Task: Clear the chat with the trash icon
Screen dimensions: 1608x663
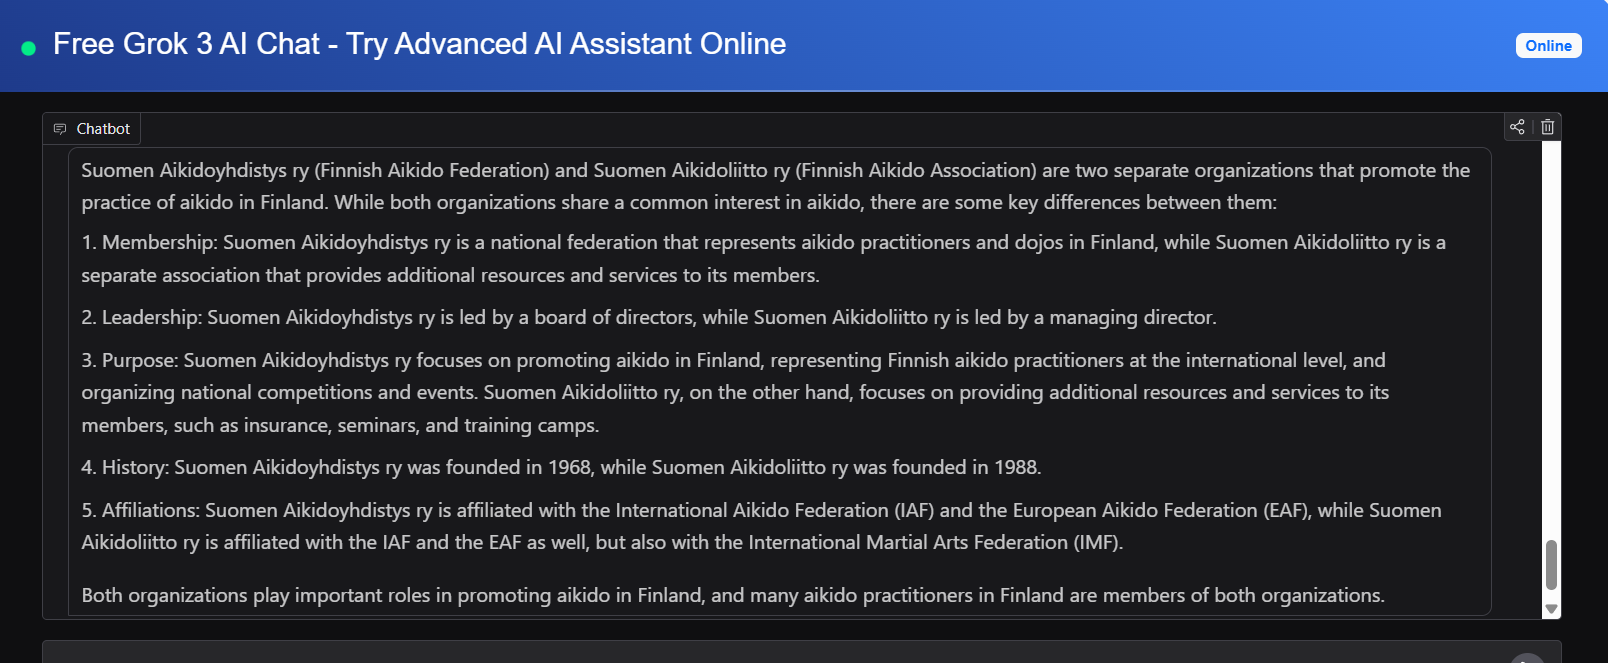Action: (x=1547, y=127)
